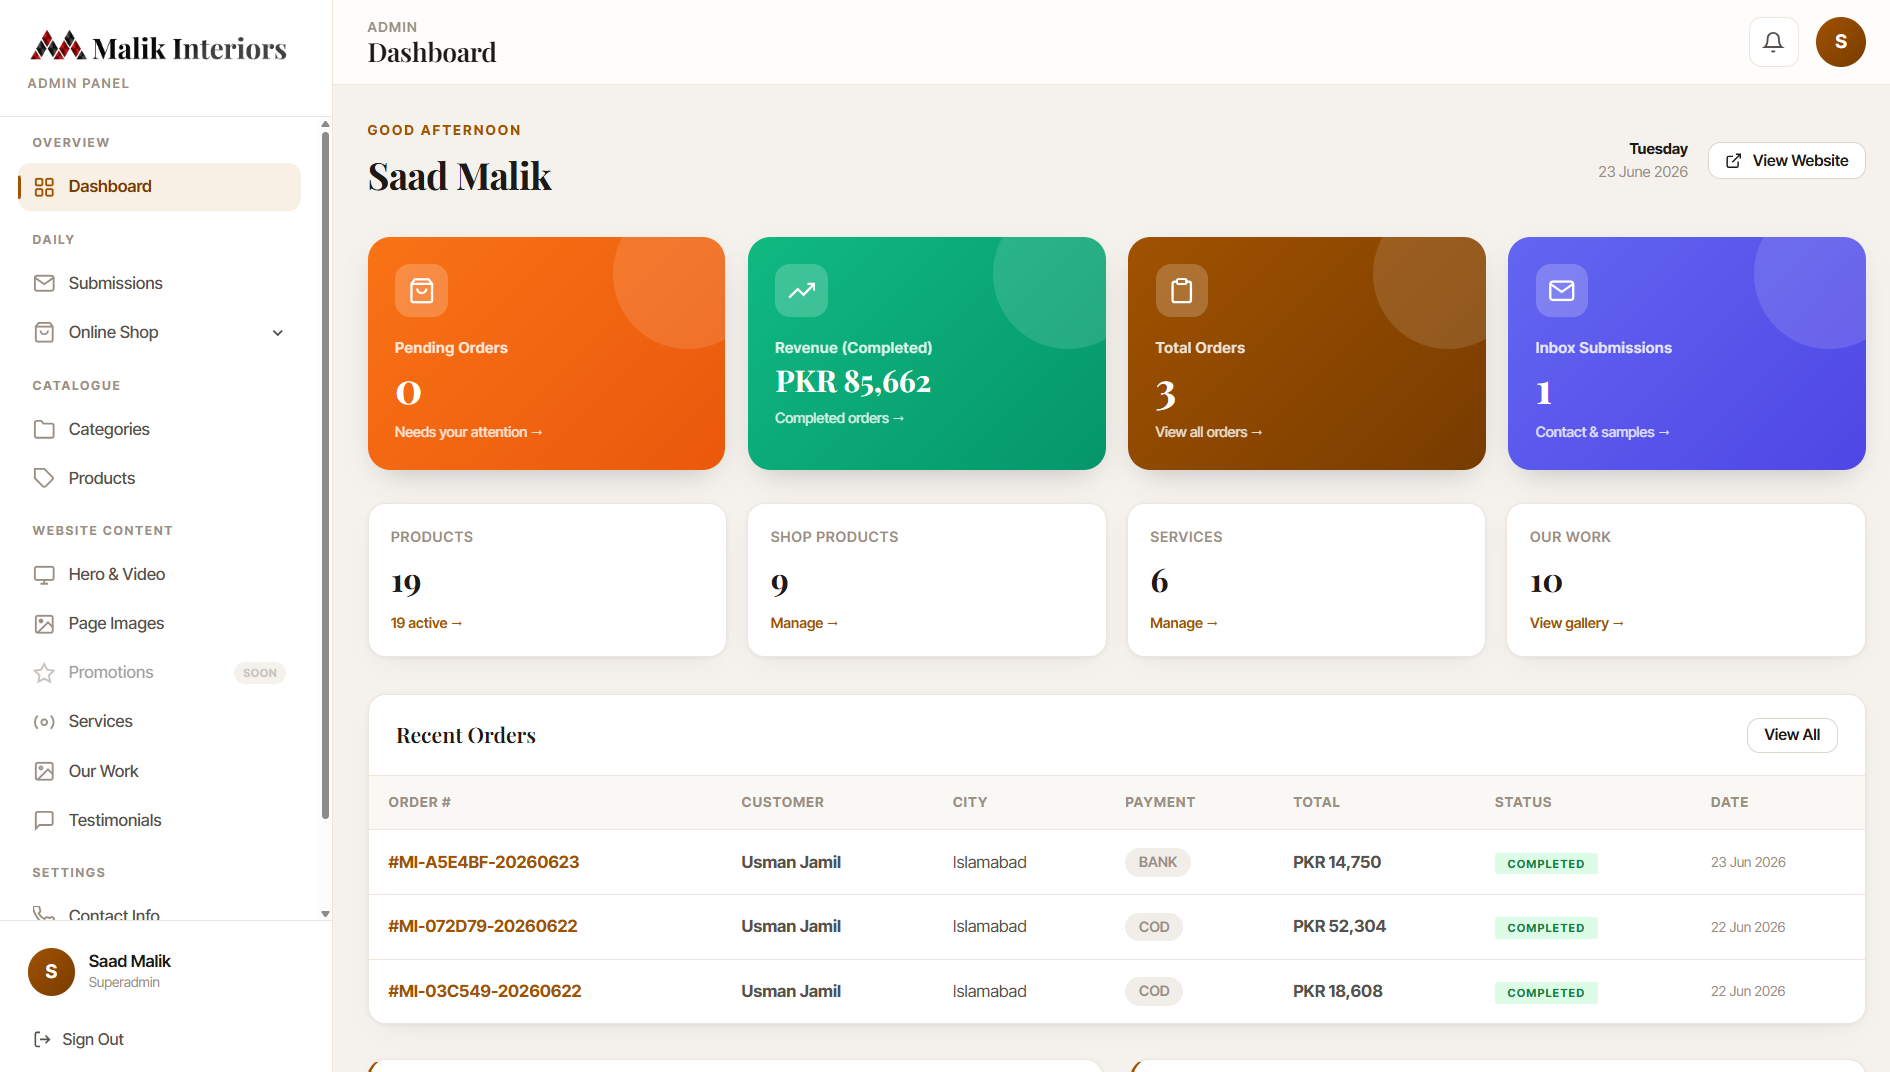This screenshot has width=1890, height=1072.
Task: Follow the Needs your attention link
Action: click(468, 432)
